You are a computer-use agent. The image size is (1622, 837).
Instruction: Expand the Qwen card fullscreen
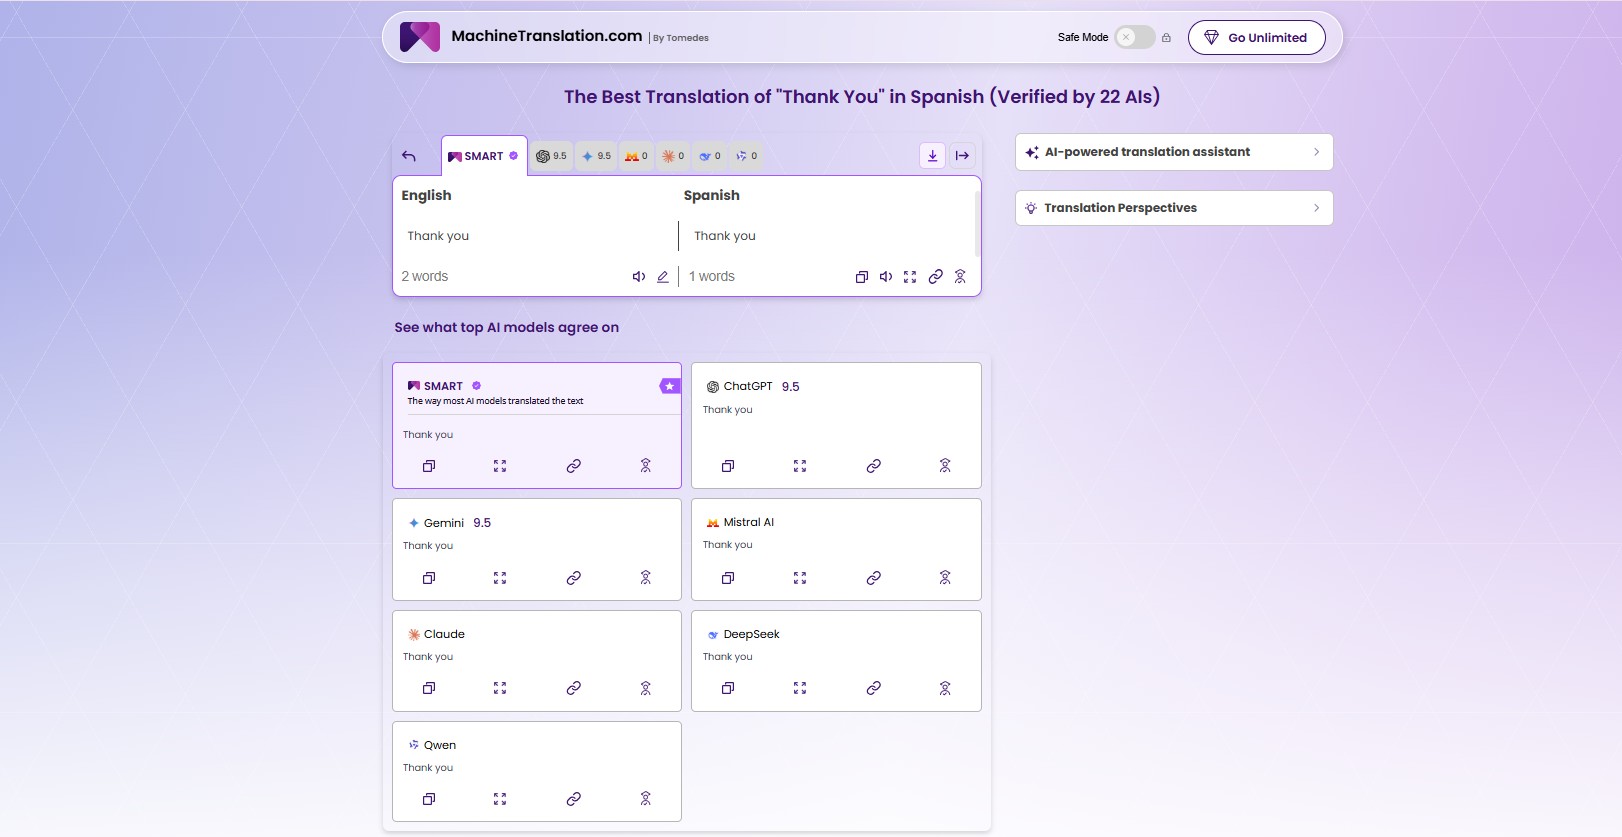coord(500,799)
